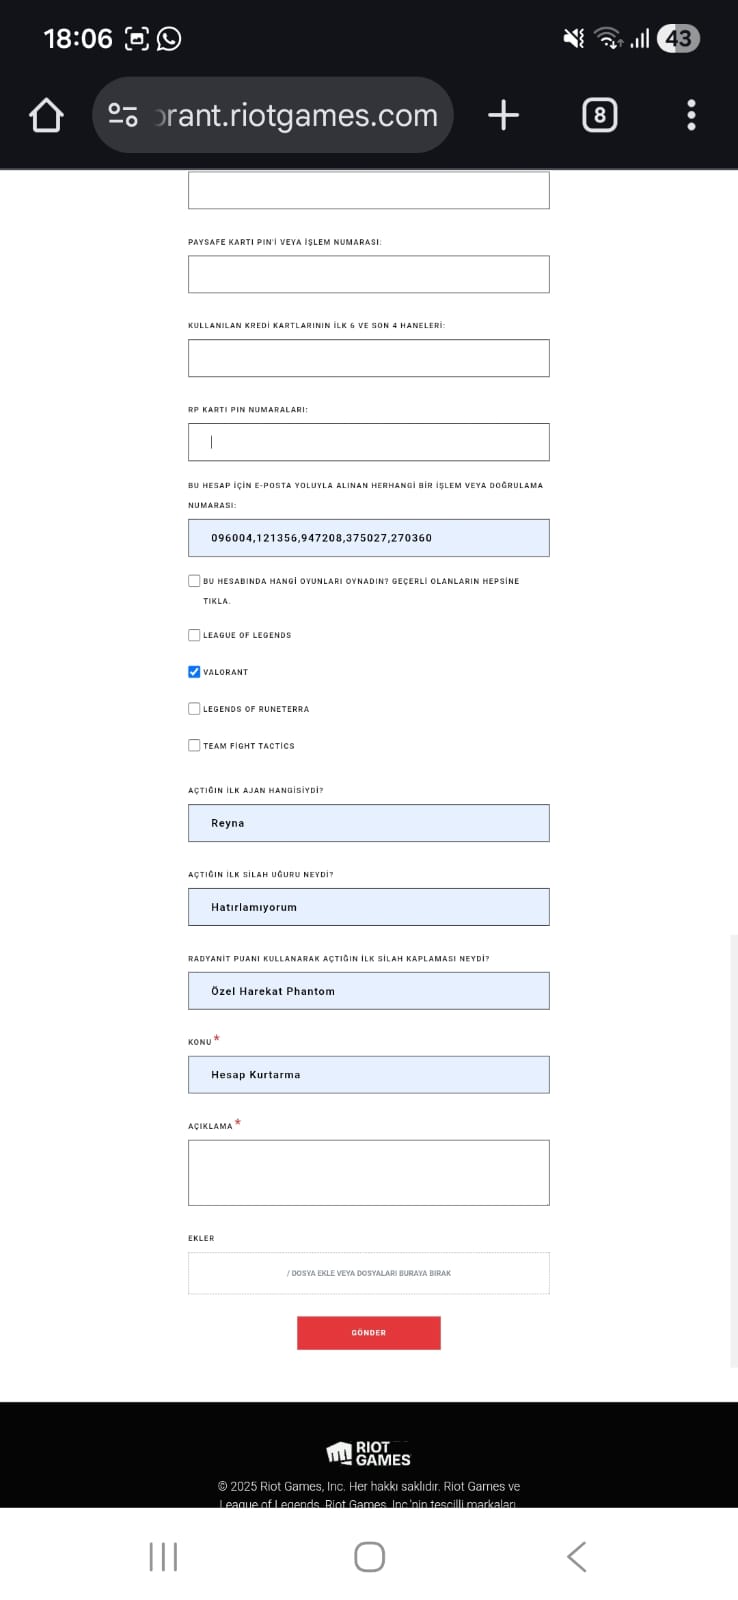This screenshot has width=738, height=1600.
Task: Open a new tab with plus icon
Action: click(504, 116)
